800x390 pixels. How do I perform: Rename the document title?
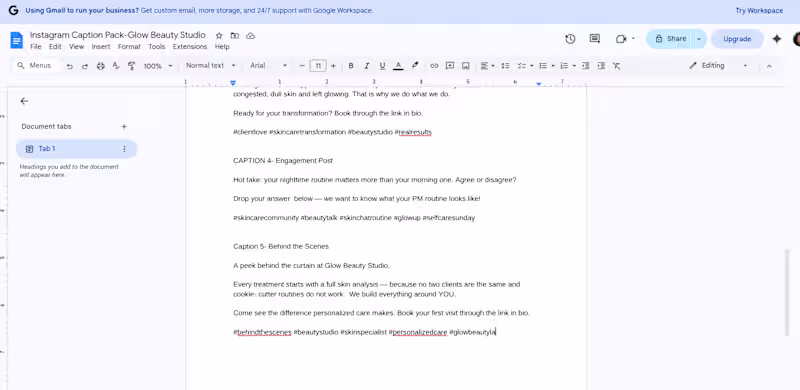pyautogui.click(x=118, y=35)
